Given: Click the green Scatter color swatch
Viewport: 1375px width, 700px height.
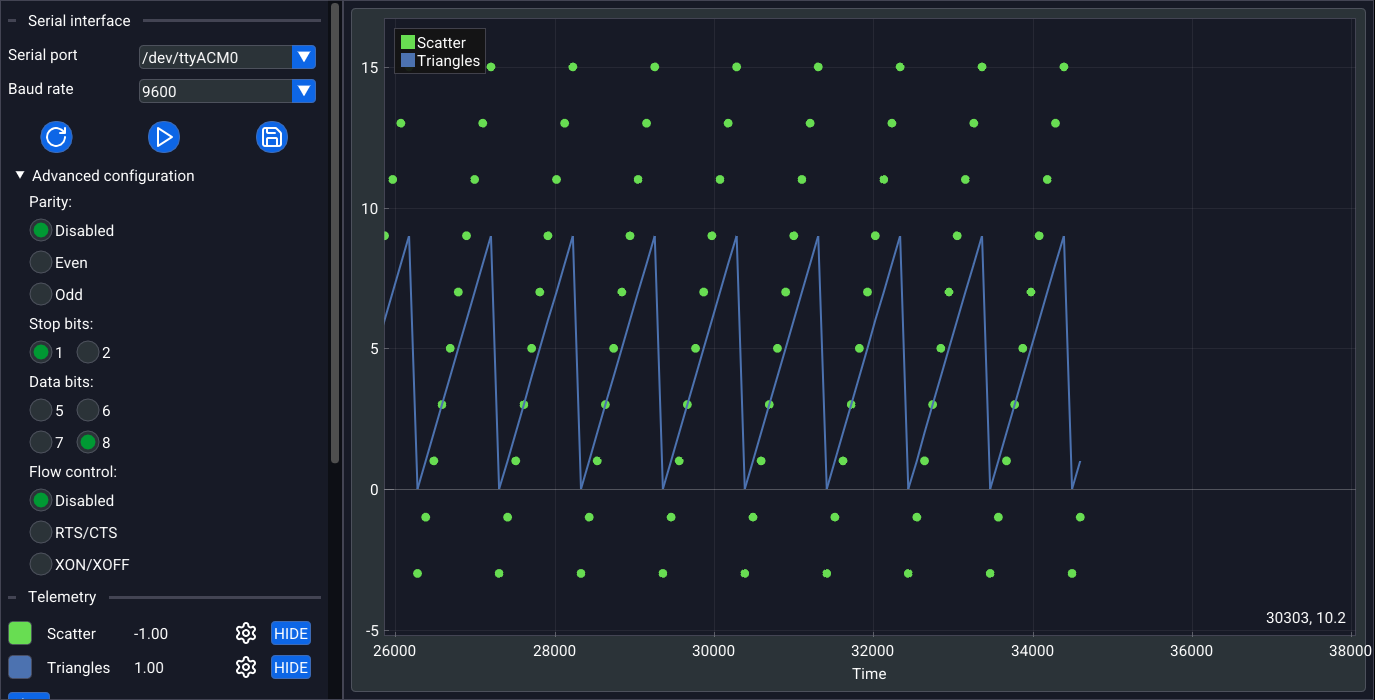Looking at the screenshot, I should (20, 633).
